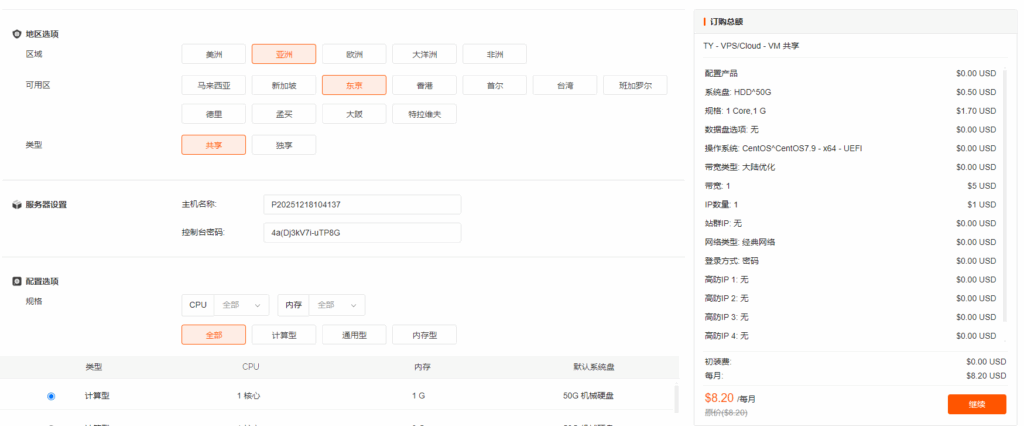Select the 全部 spec tab
Image resolution: width=1024 pixels, height=426 pixels.
[x=213, y=335]
